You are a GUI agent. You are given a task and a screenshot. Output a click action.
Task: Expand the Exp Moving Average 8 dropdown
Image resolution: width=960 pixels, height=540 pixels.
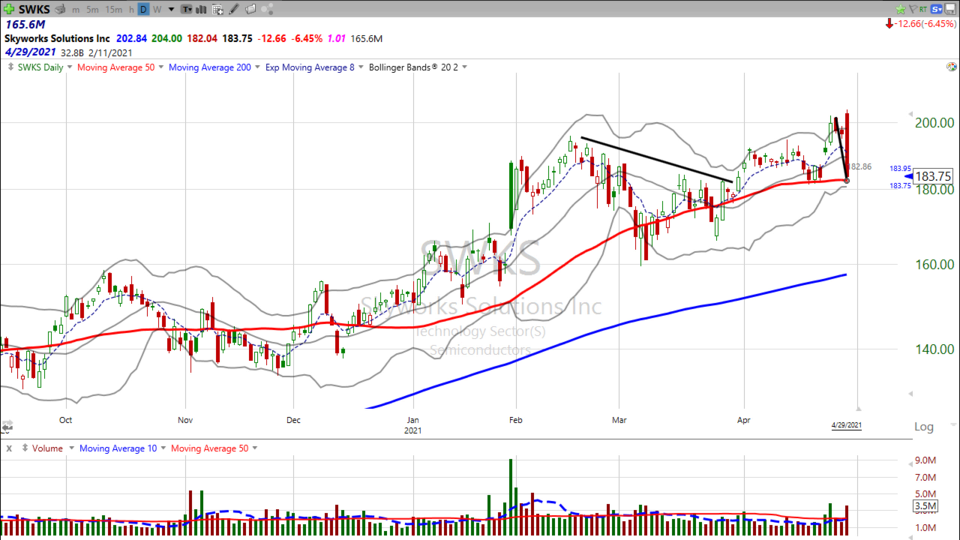coord(359,67)
